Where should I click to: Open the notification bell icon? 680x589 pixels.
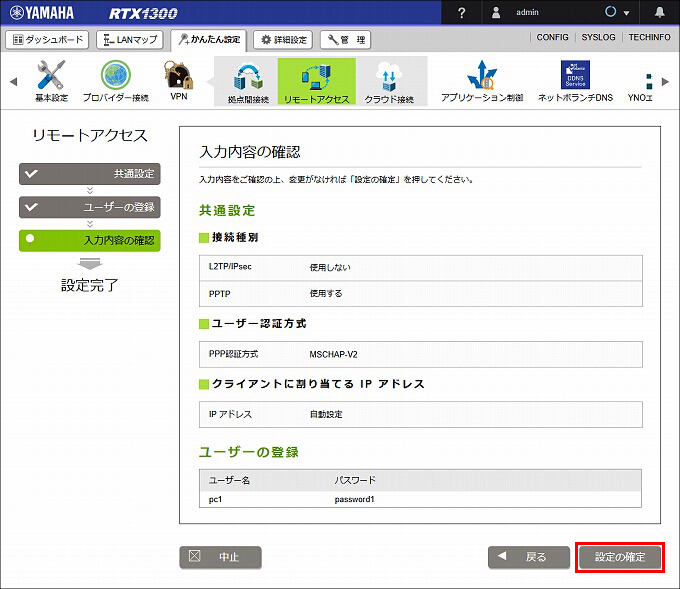click(659, 12)
